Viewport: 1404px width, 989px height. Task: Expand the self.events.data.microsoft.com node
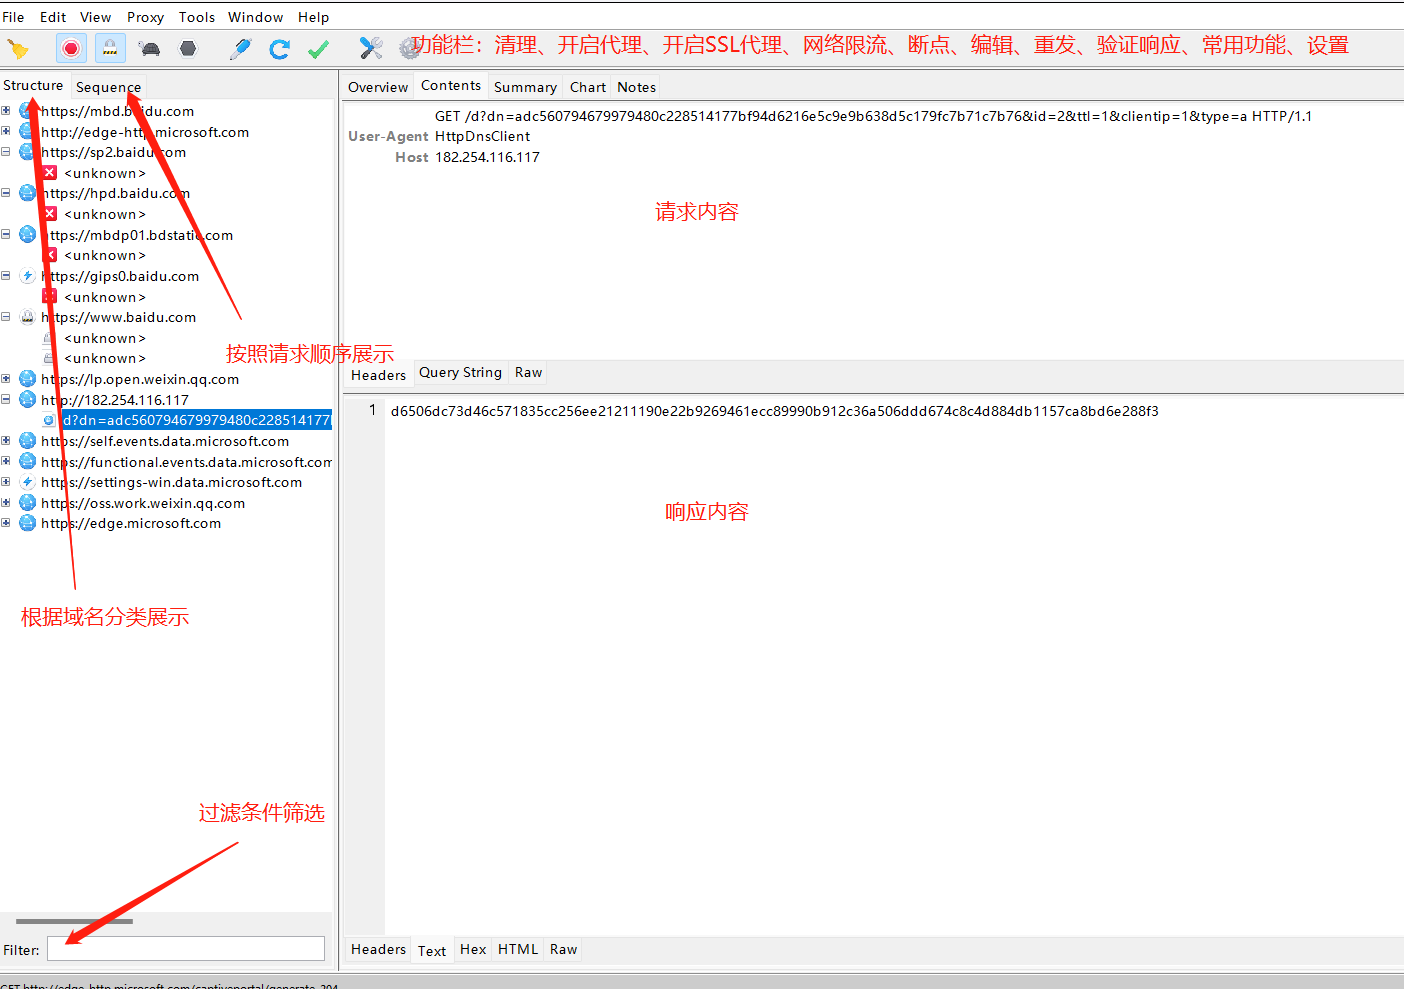point(6,440)
